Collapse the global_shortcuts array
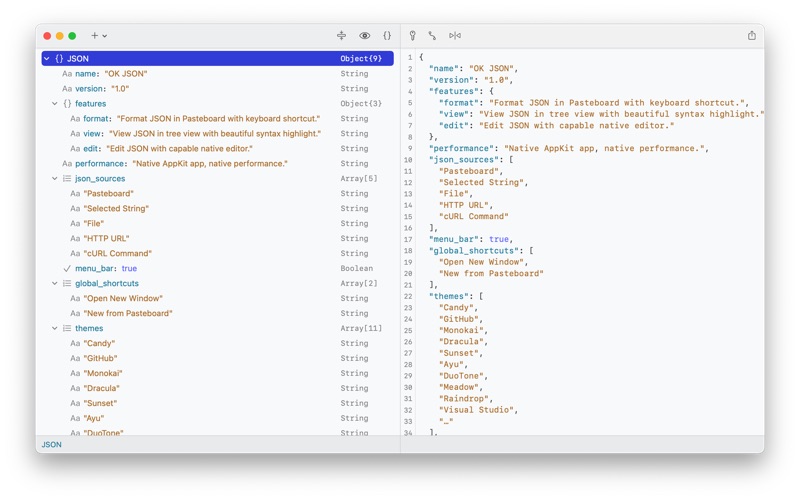Image resolution: width=800 pixels, height=500 pixels. click(55, 284)
